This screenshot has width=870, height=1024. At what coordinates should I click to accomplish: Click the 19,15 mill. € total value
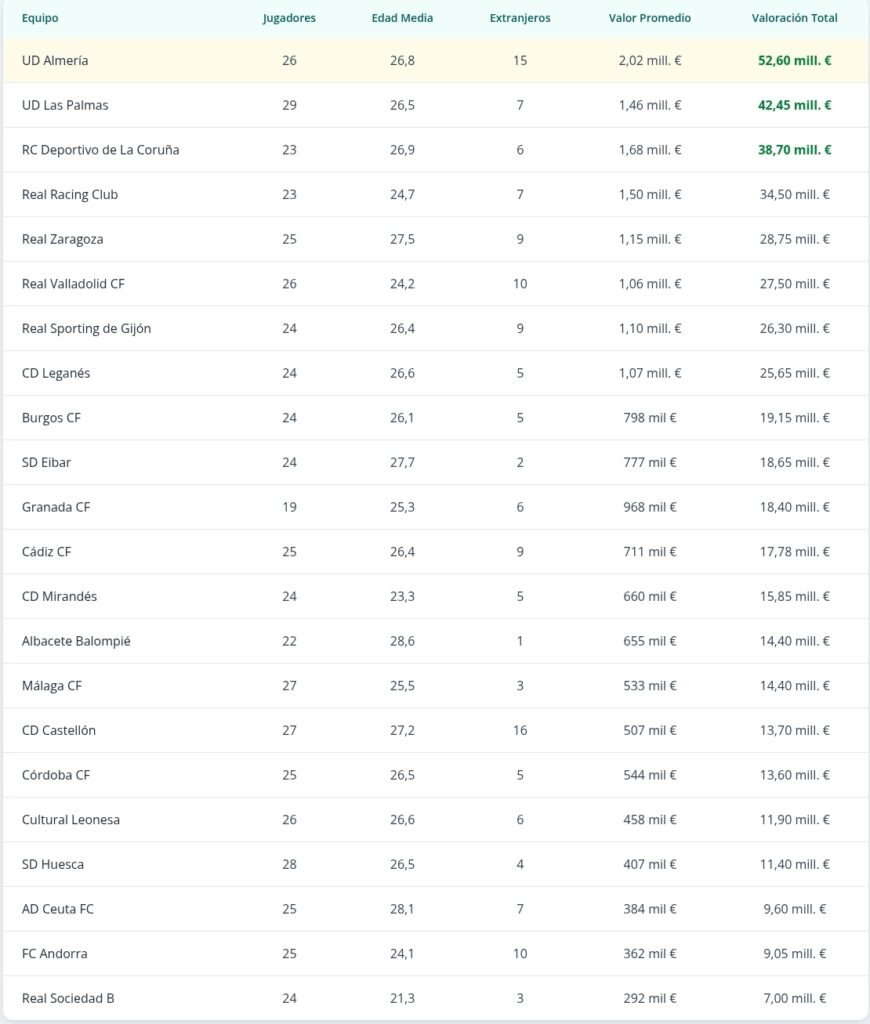[794, 418]
